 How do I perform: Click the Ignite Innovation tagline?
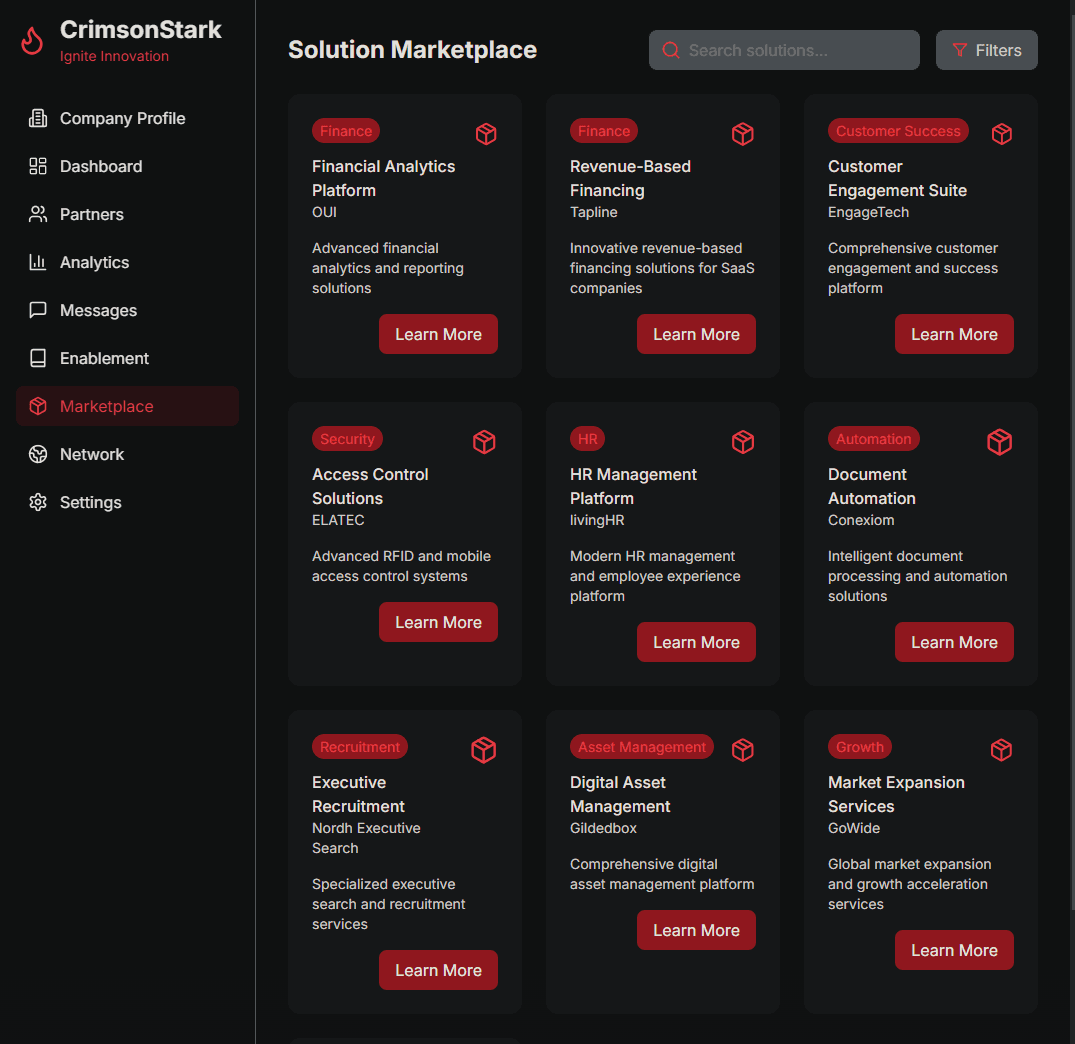114,56
